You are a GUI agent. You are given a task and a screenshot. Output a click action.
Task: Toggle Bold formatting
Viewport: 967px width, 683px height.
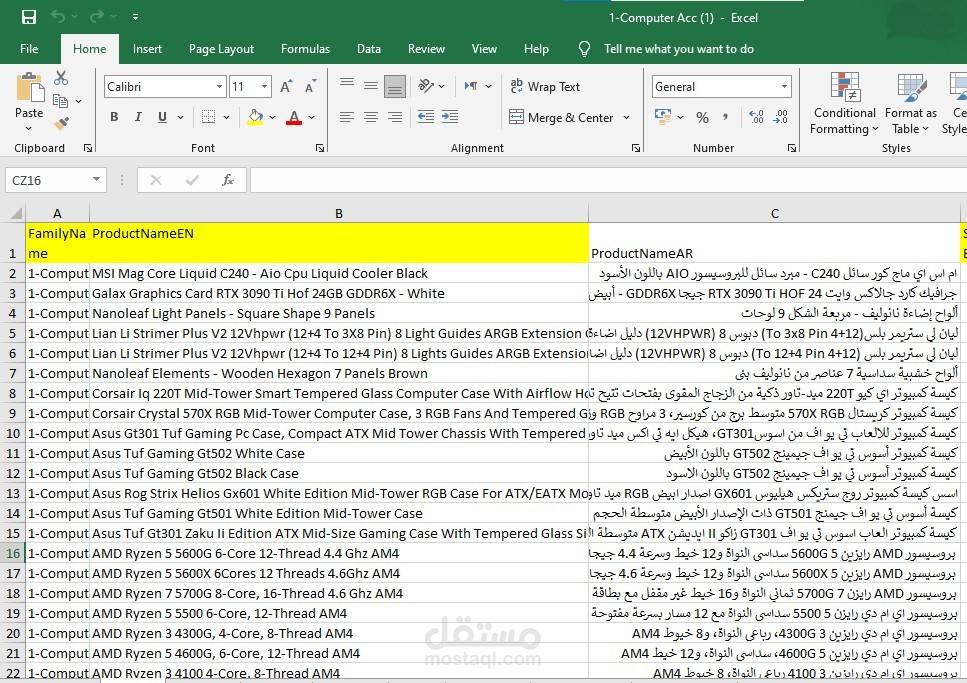(114, 117)
